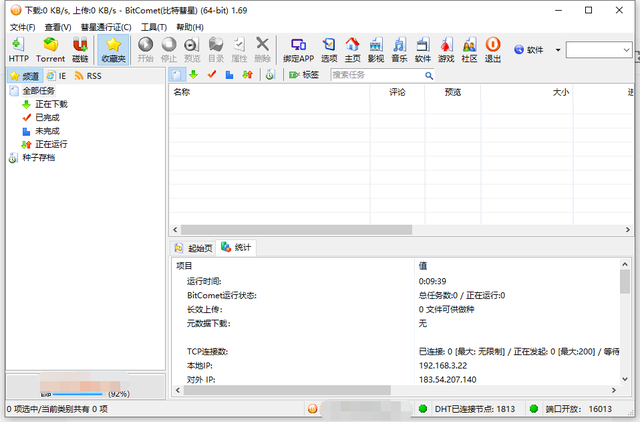Image resolution: width=640 pixels, height=422 pixels.
Task: Switch to the RSS sidebar tab
Action: tap(88, 76)
